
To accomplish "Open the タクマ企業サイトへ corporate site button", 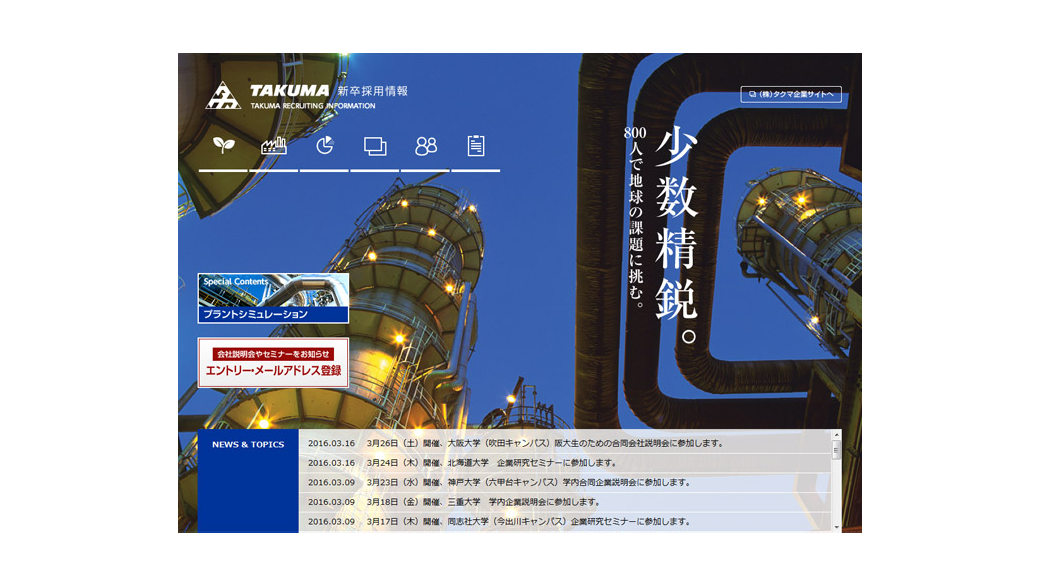I will (x=791, y=95).
